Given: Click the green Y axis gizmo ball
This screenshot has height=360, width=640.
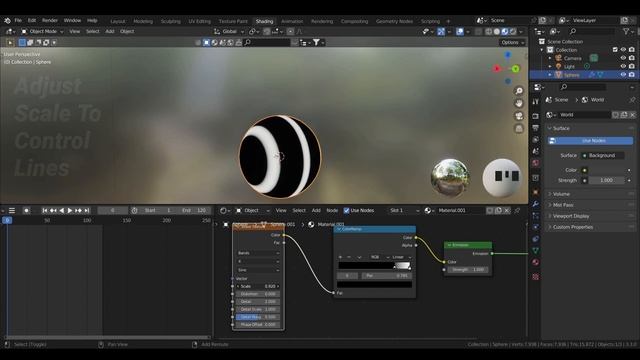Looking at the screenshot, I should click(516, 69).
